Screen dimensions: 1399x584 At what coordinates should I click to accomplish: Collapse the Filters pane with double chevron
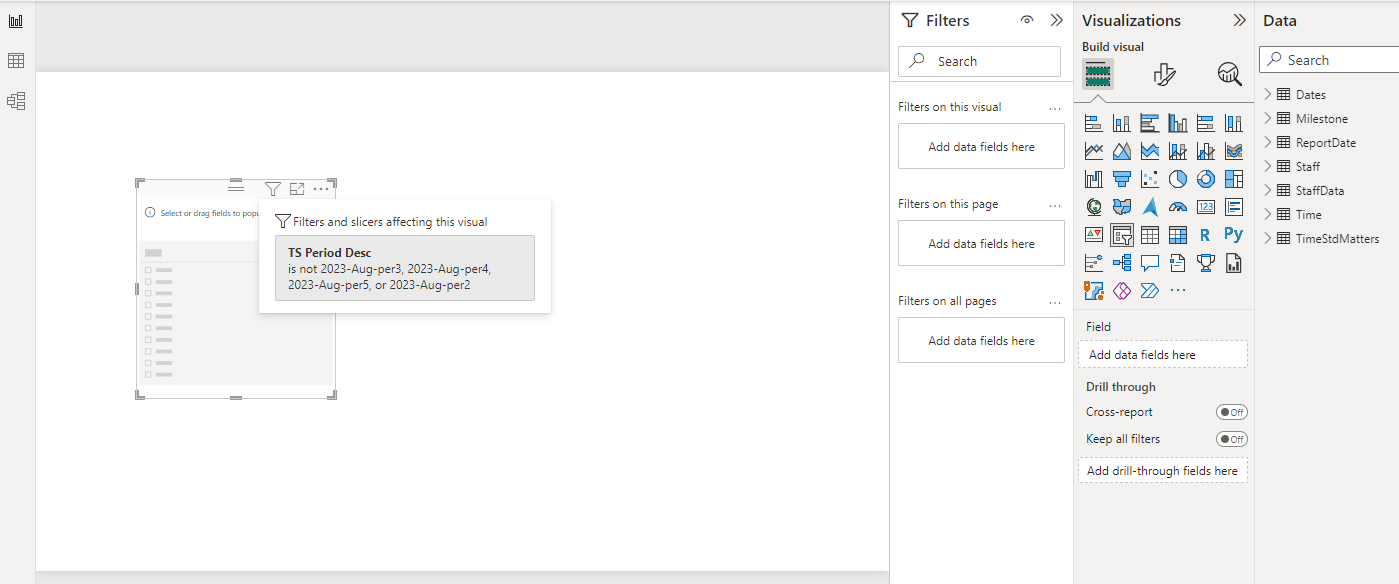(x=1057, y=20)
